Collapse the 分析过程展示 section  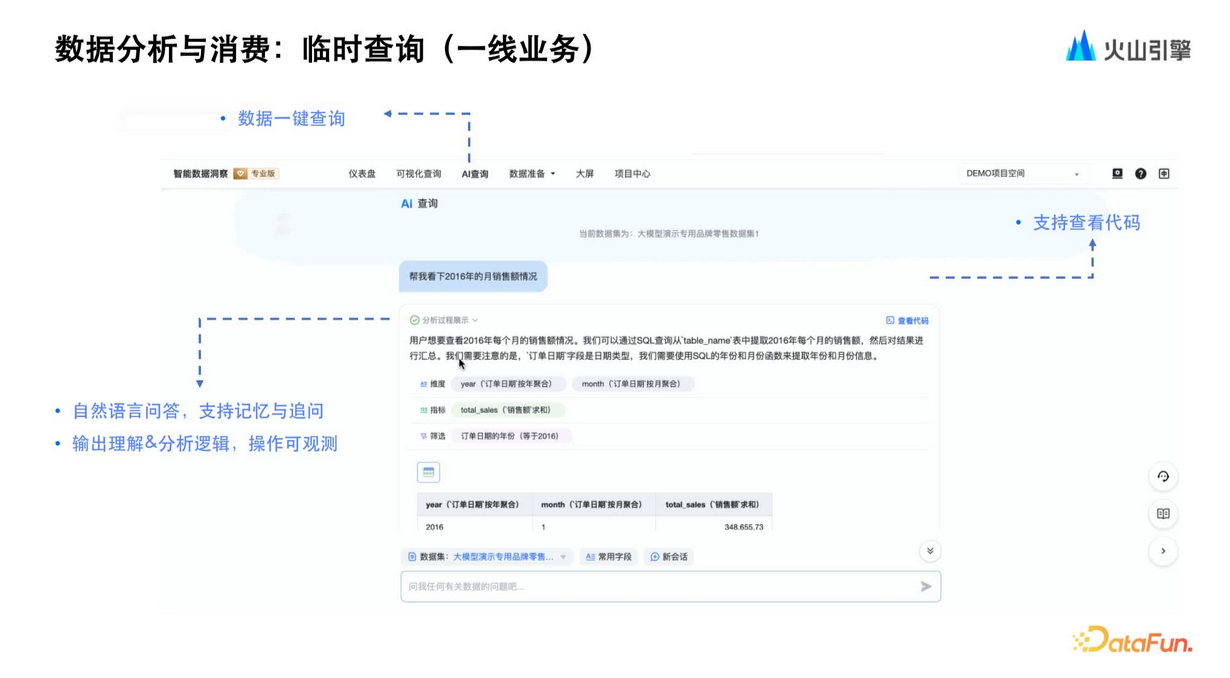[450, 321]
